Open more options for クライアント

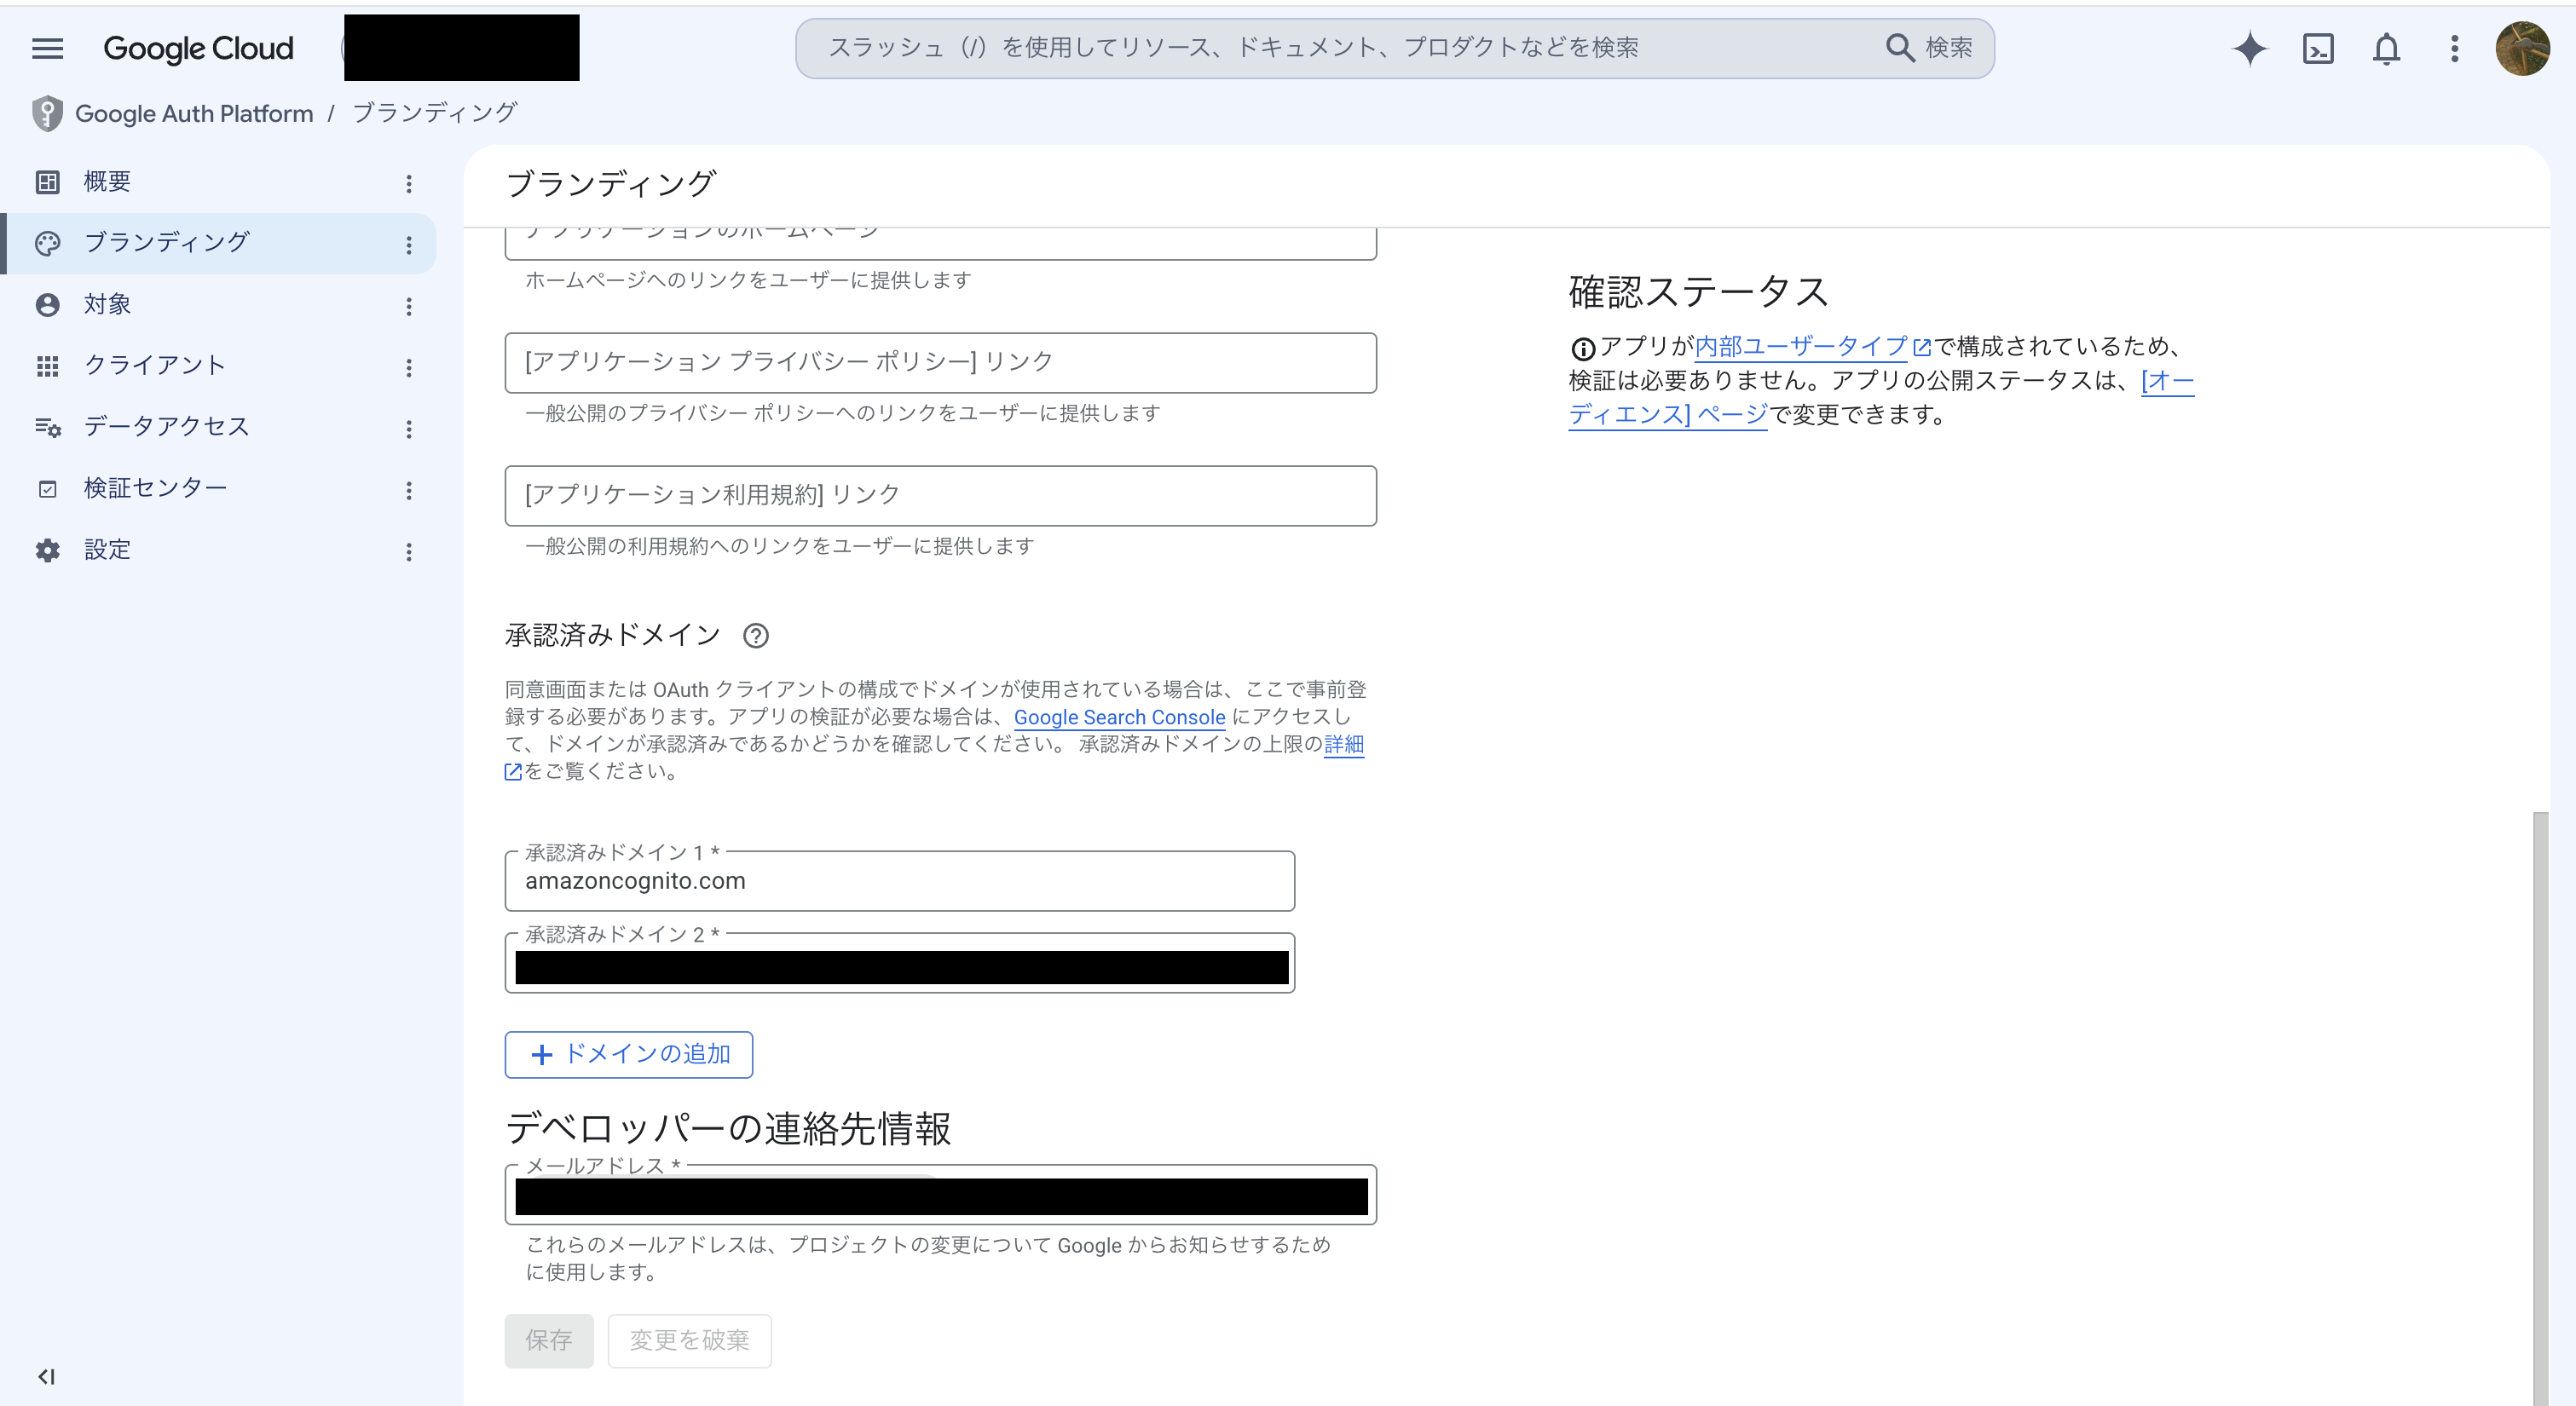click(408, 368)
